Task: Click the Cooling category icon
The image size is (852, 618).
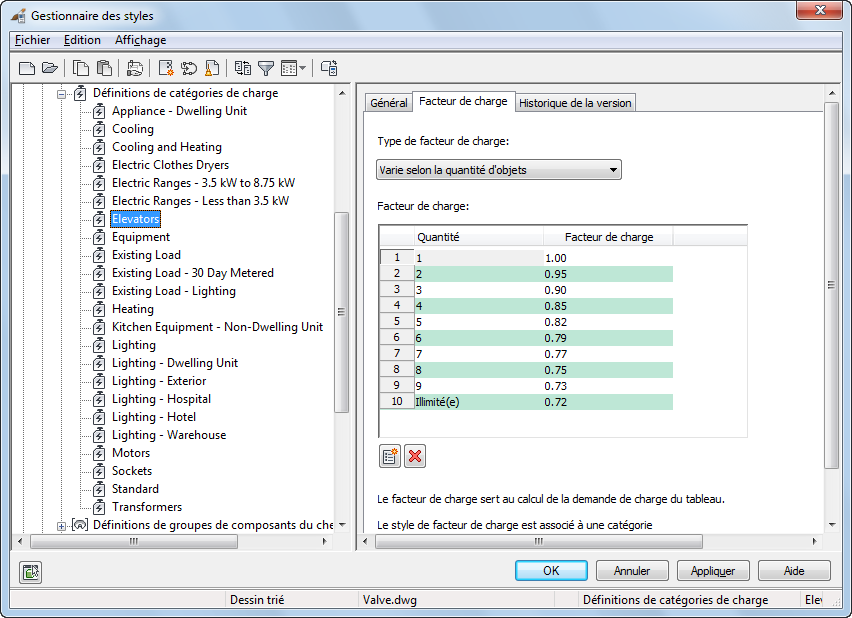Action: [x=99, y=129]
